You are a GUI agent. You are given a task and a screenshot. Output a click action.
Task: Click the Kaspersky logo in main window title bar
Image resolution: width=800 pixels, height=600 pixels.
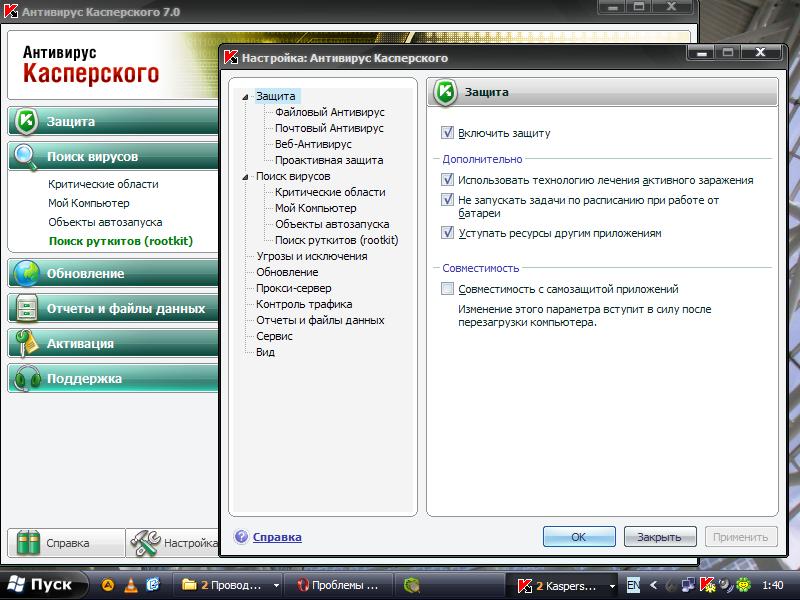(x=10, y=11)
